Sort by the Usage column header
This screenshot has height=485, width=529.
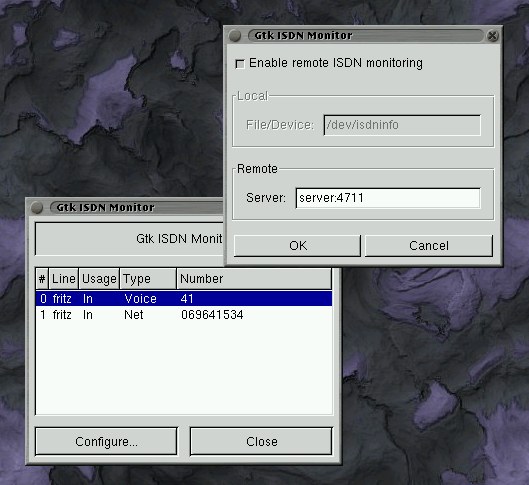pos(99,279)
